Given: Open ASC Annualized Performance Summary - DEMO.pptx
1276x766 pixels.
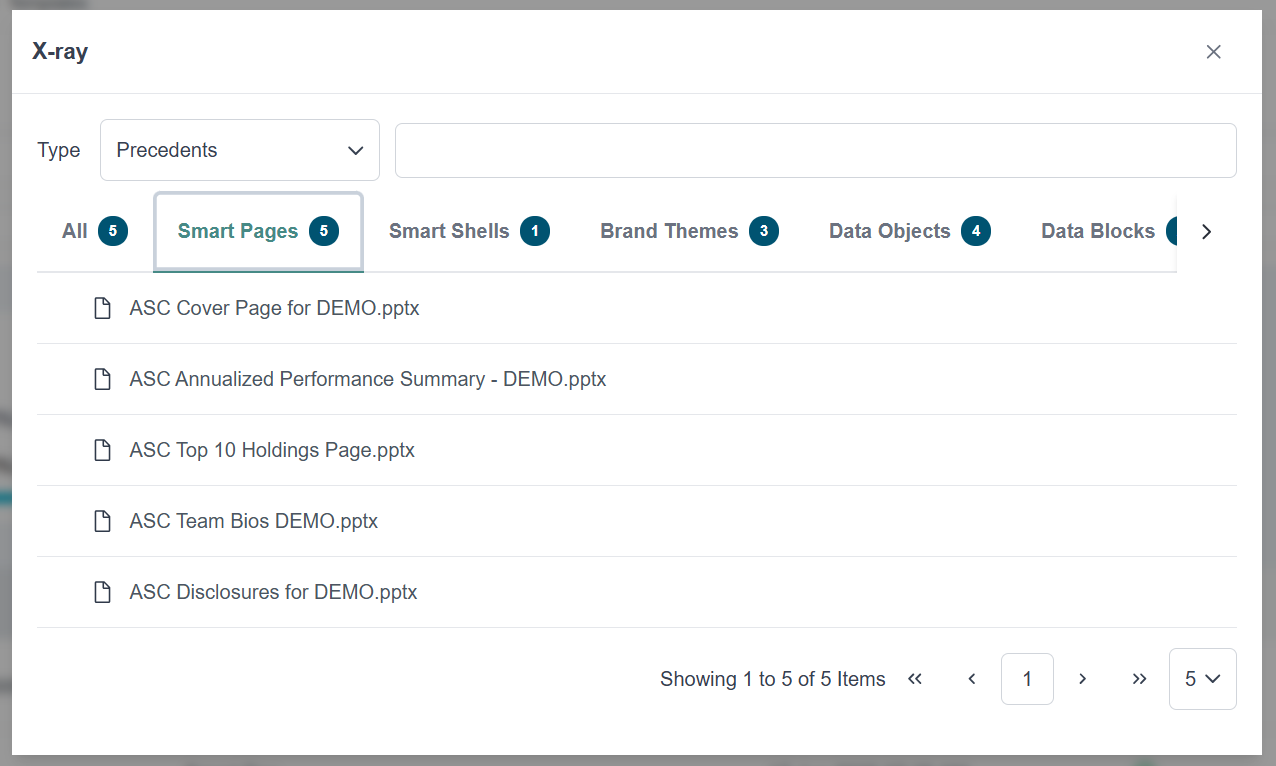Looking at the screenshot, I should point(368,379).
